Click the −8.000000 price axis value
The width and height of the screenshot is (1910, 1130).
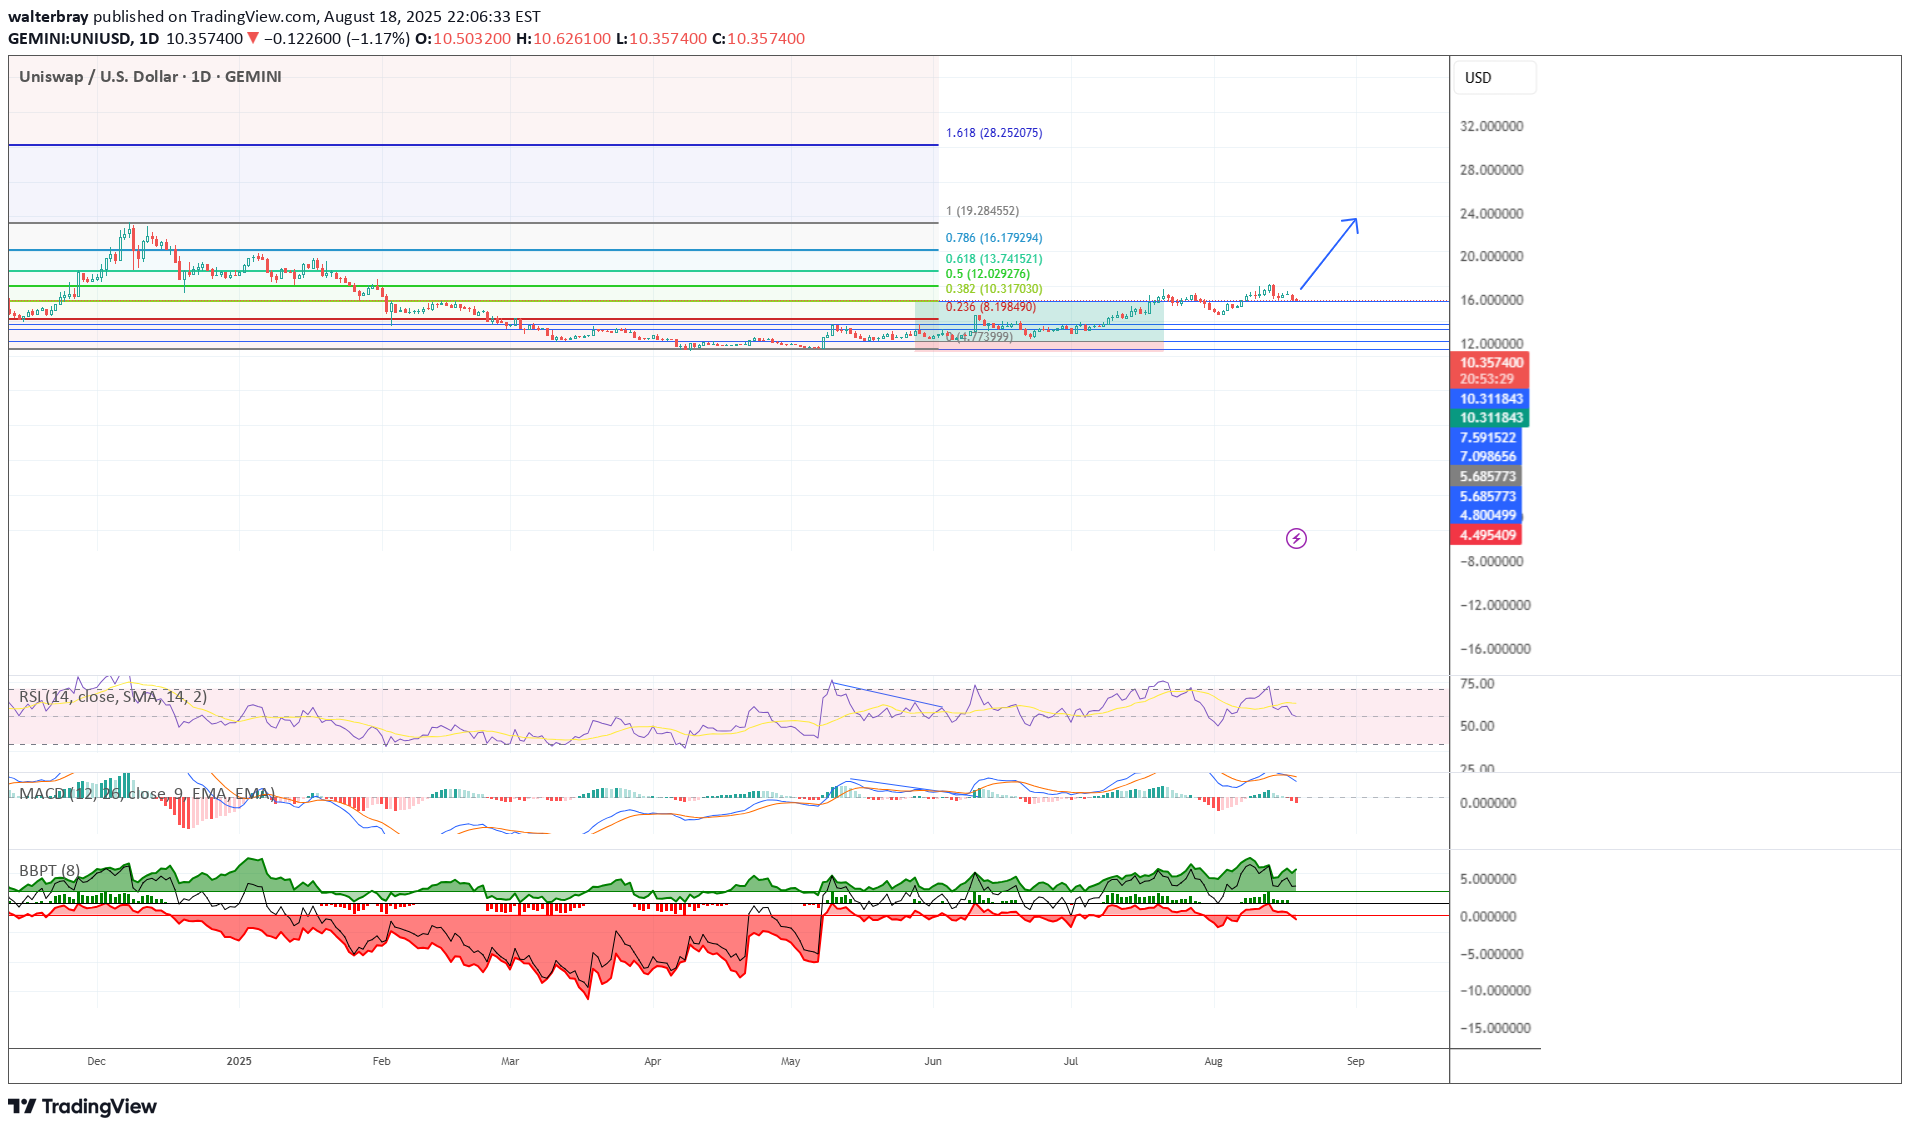pos(1491,562)
